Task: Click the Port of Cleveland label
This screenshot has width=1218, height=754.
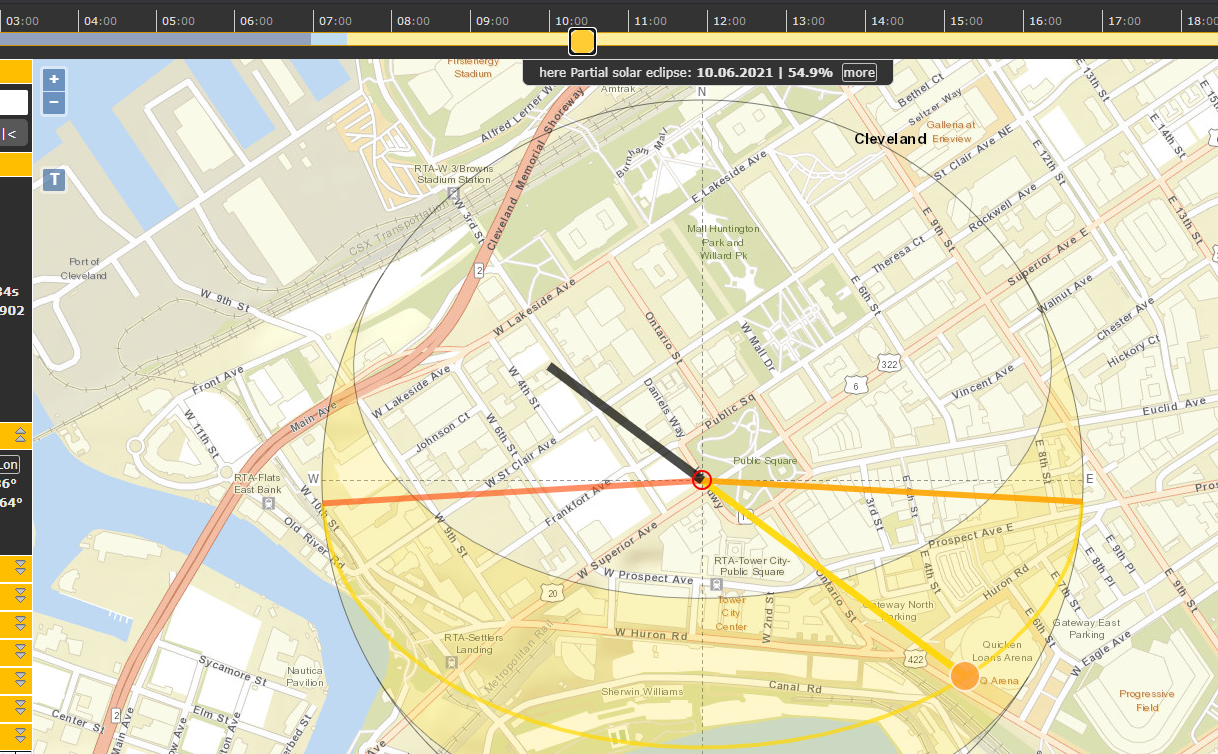Action: click(x=84, y=268)
